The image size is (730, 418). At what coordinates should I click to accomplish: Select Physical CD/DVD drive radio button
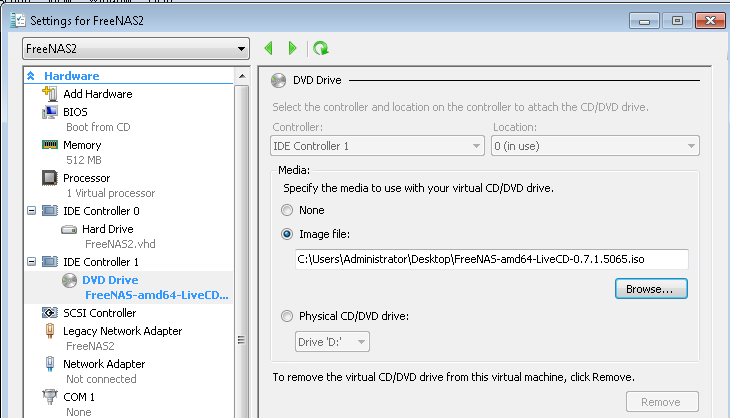(287, 317)
